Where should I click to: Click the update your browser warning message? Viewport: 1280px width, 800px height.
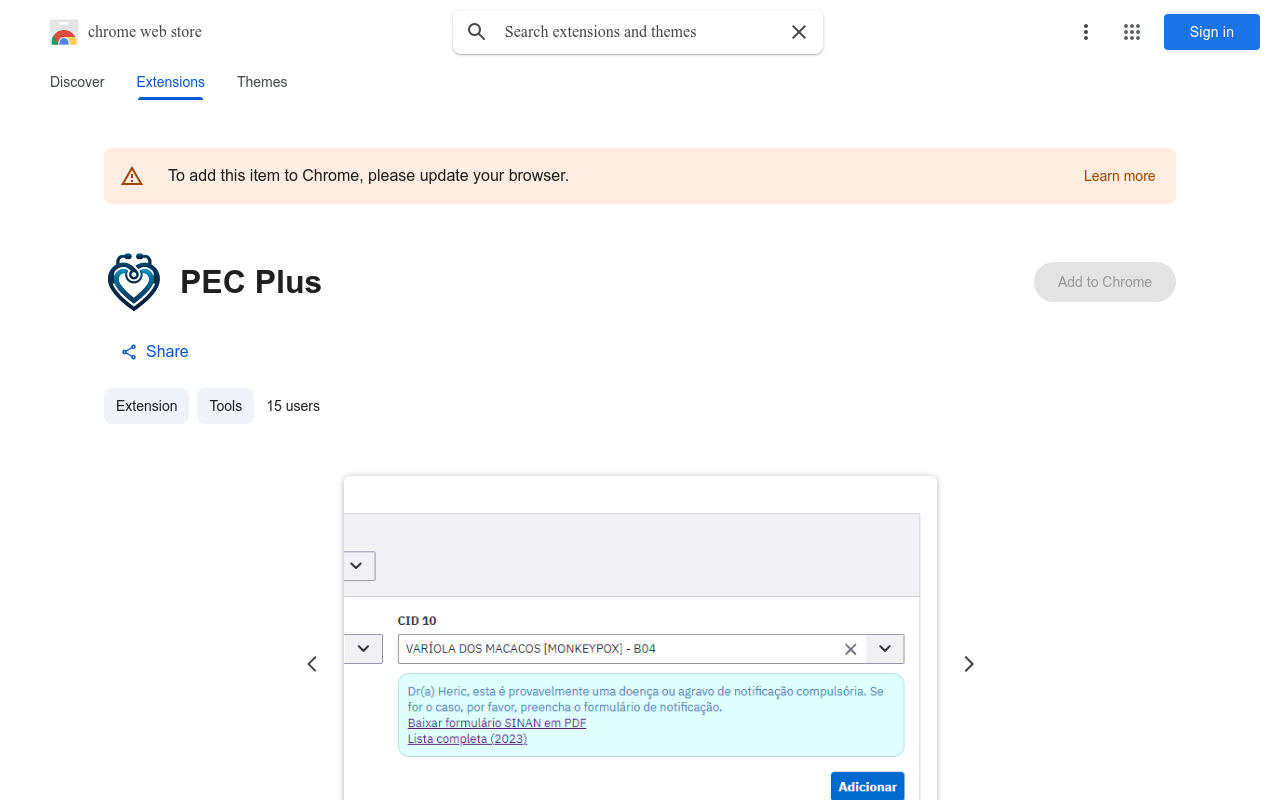click(x=368, y=176)
